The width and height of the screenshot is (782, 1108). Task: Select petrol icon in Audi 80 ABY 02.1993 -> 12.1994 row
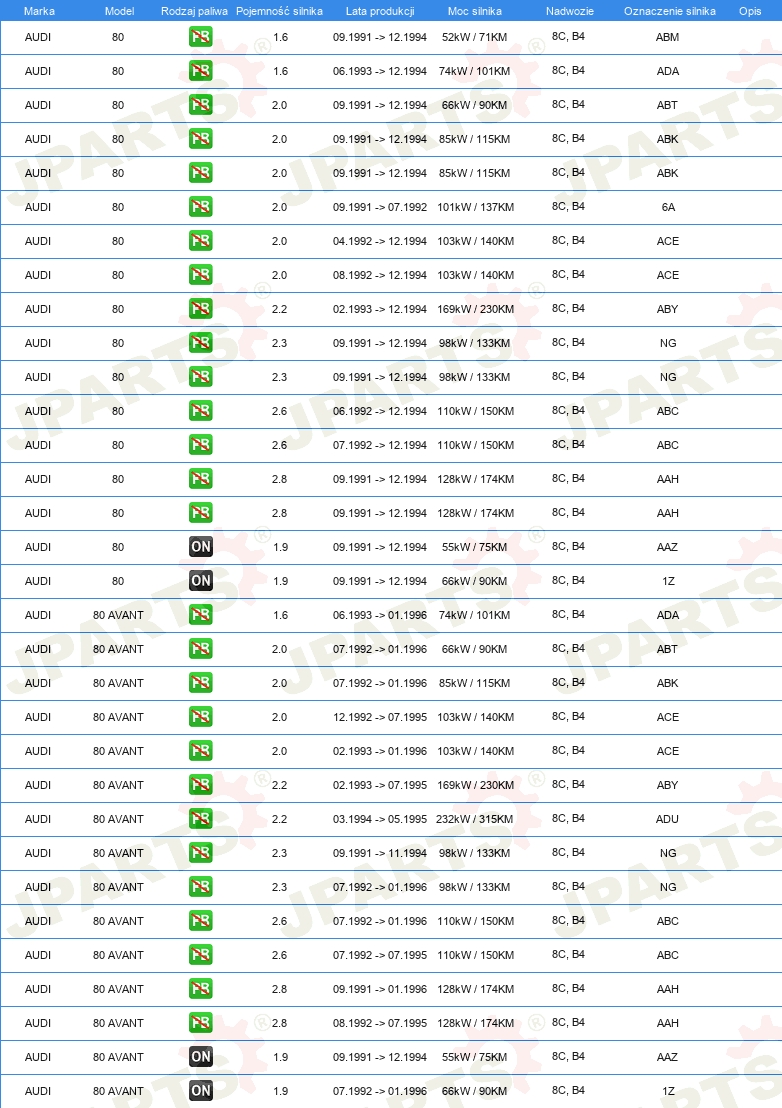coord(201,309)
